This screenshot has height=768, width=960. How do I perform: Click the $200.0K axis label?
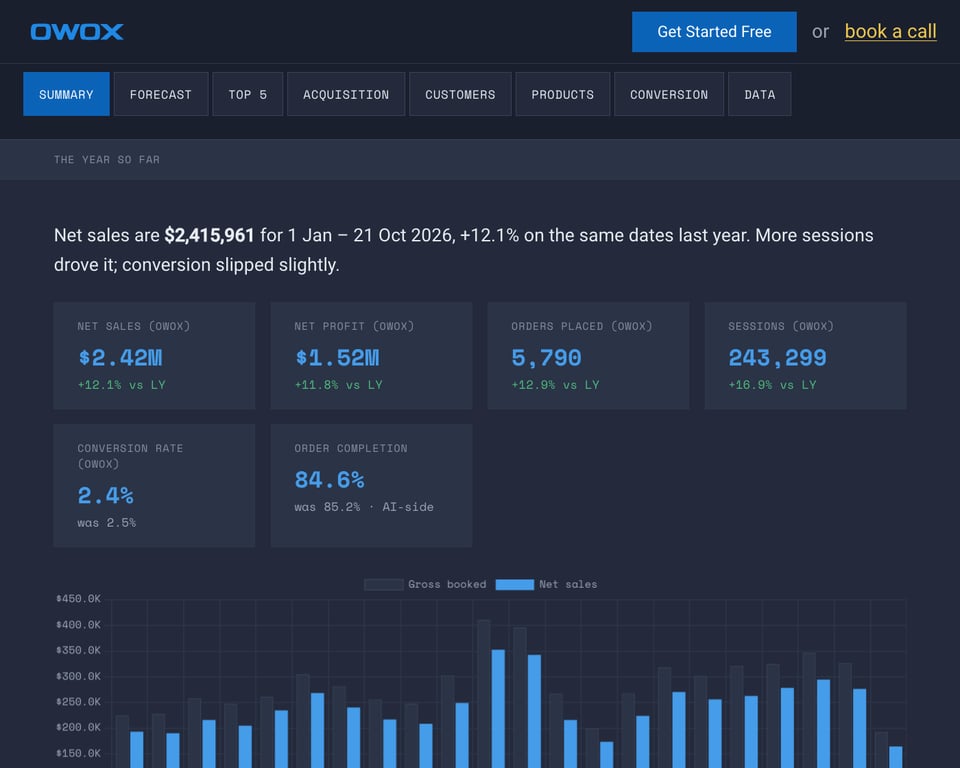pos(78,727)
